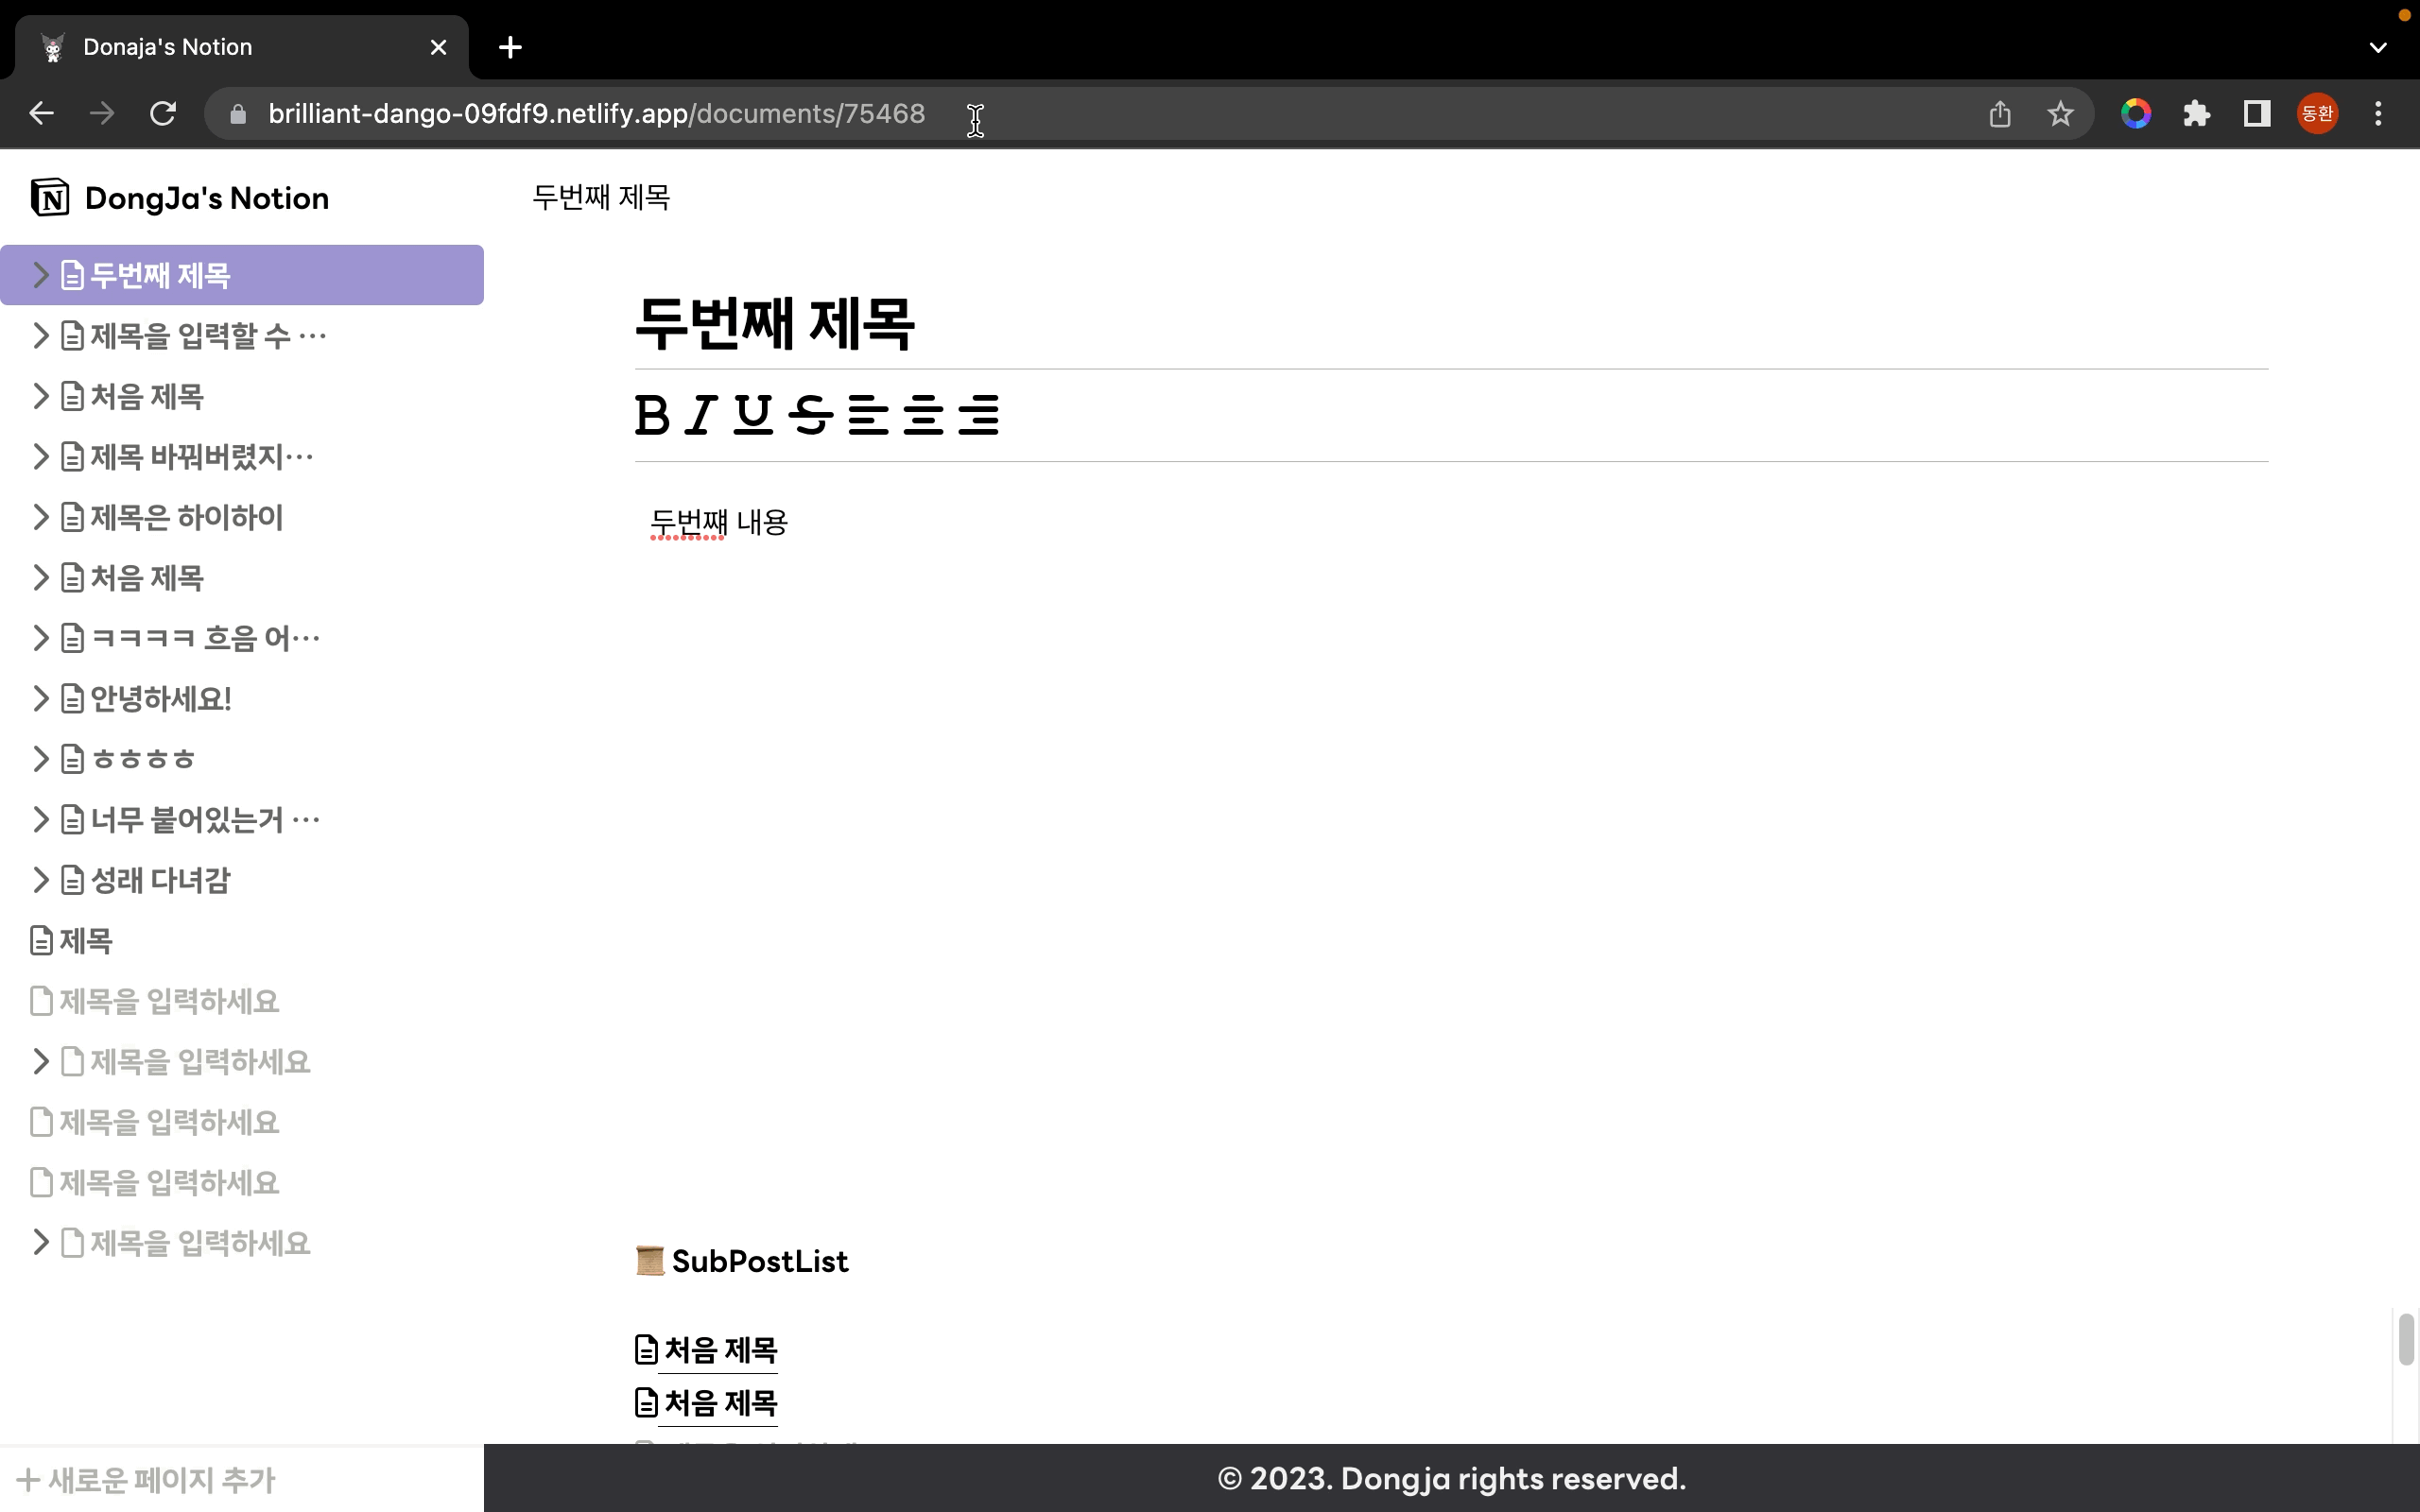Bookmark this page with the star icon

(2060, 114)
